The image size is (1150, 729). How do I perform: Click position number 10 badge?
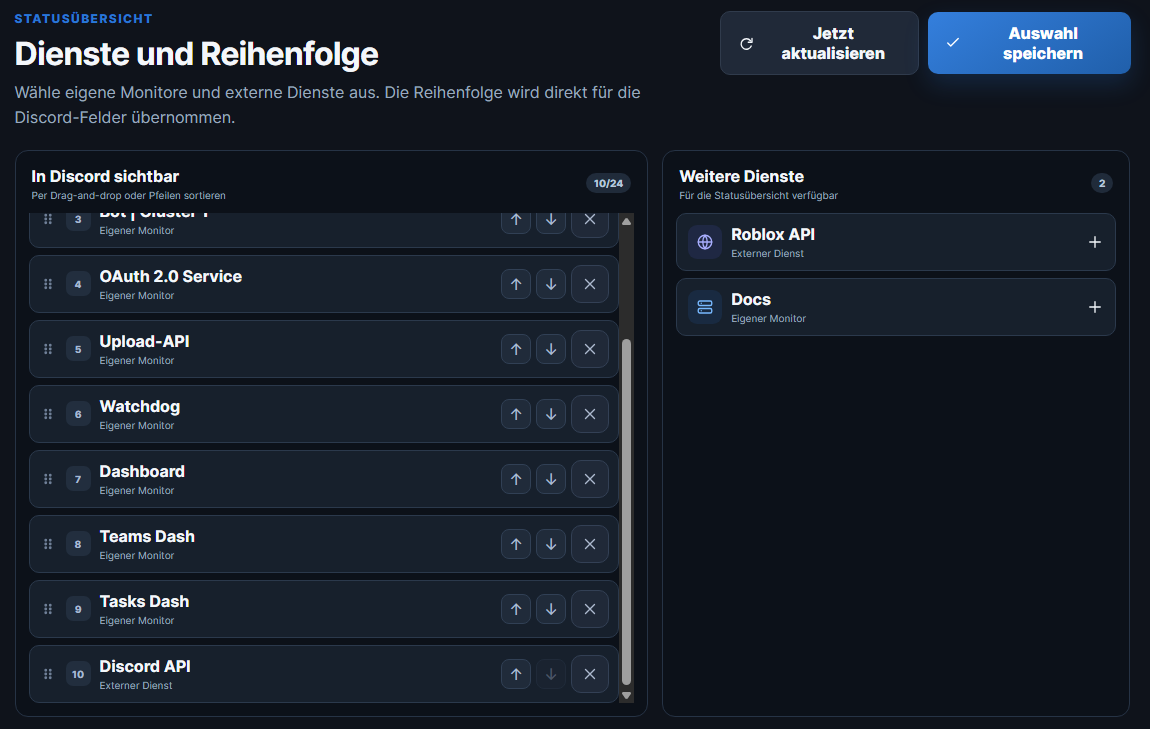[78, 675]
